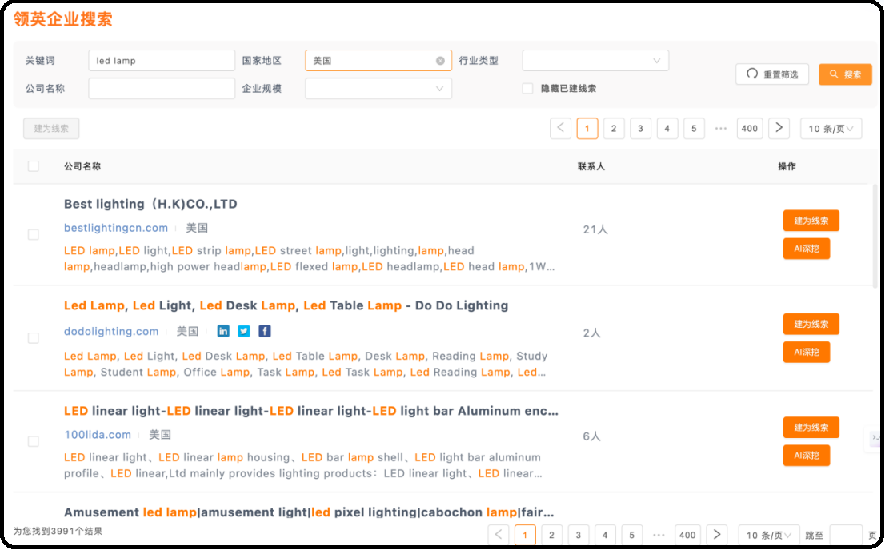
Task: Click AI深挖 for Do Do Lighting row
Action: click(807, 352)
